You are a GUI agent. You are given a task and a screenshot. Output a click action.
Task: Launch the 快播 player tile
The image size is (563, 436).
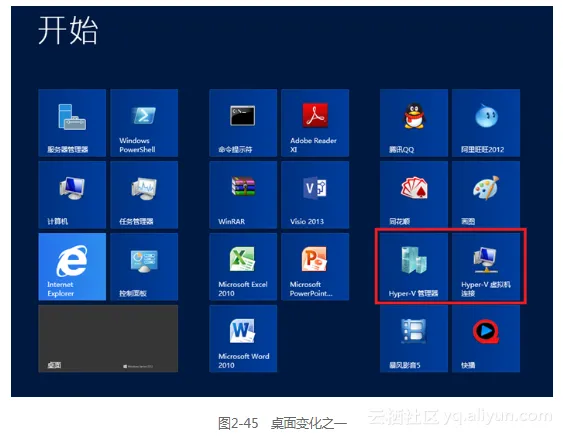click(486, 339)
